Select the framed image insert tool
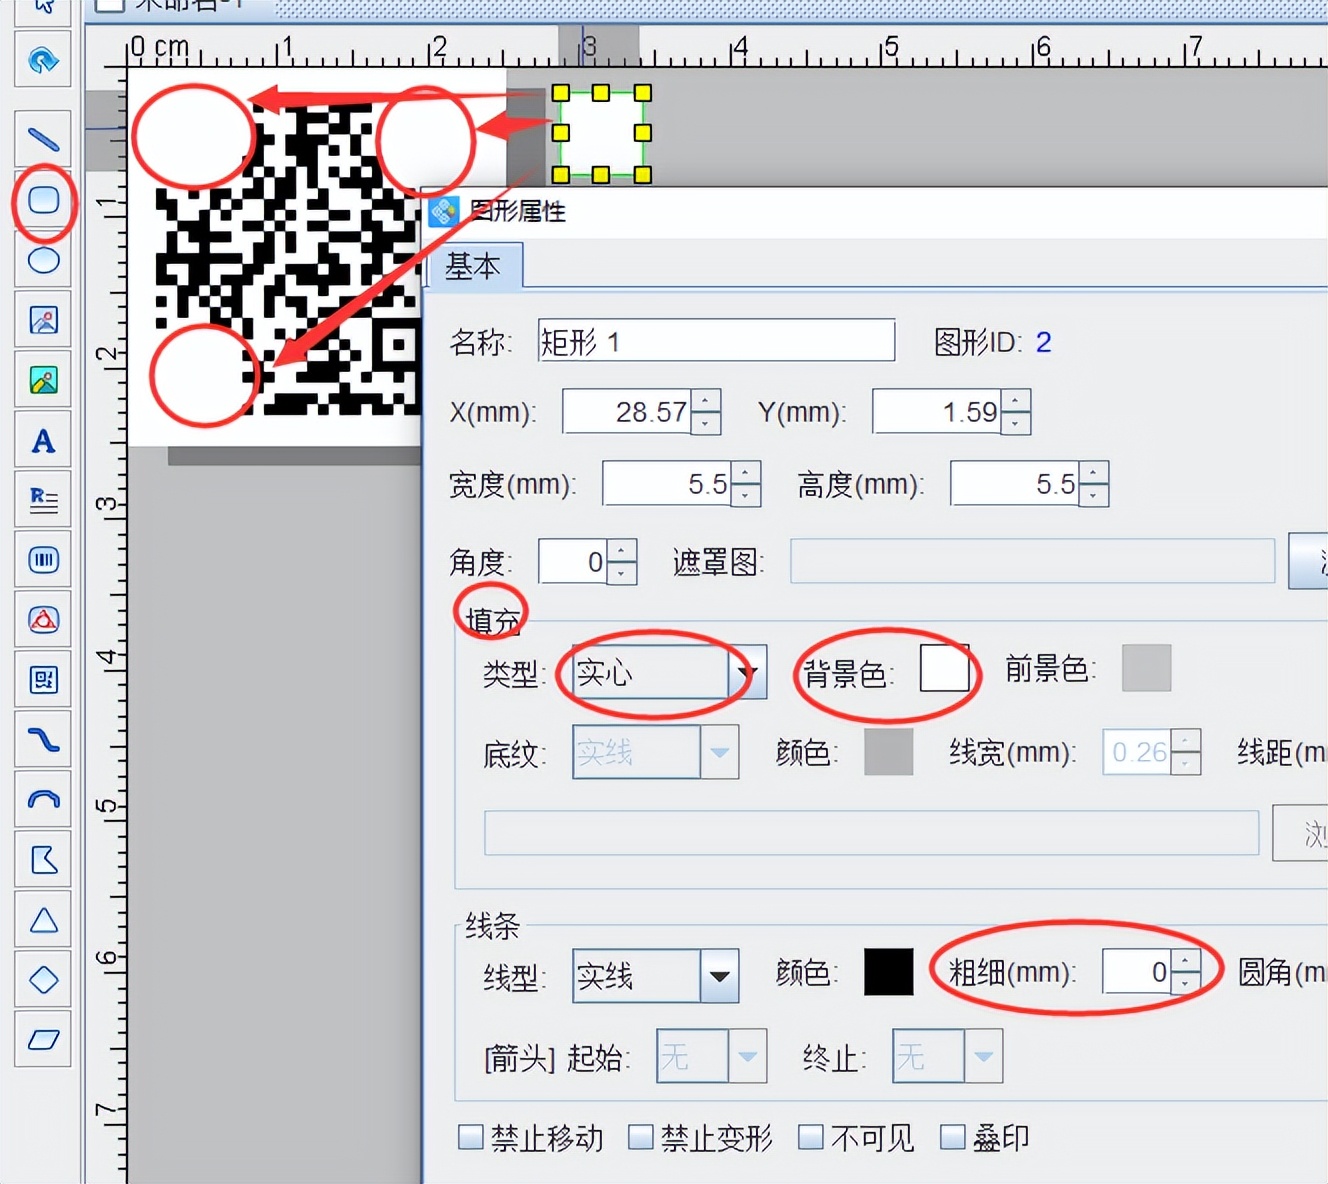The height and width of the screenshot is (1184, 1328). pyautogui.click(x=43, y=320)
